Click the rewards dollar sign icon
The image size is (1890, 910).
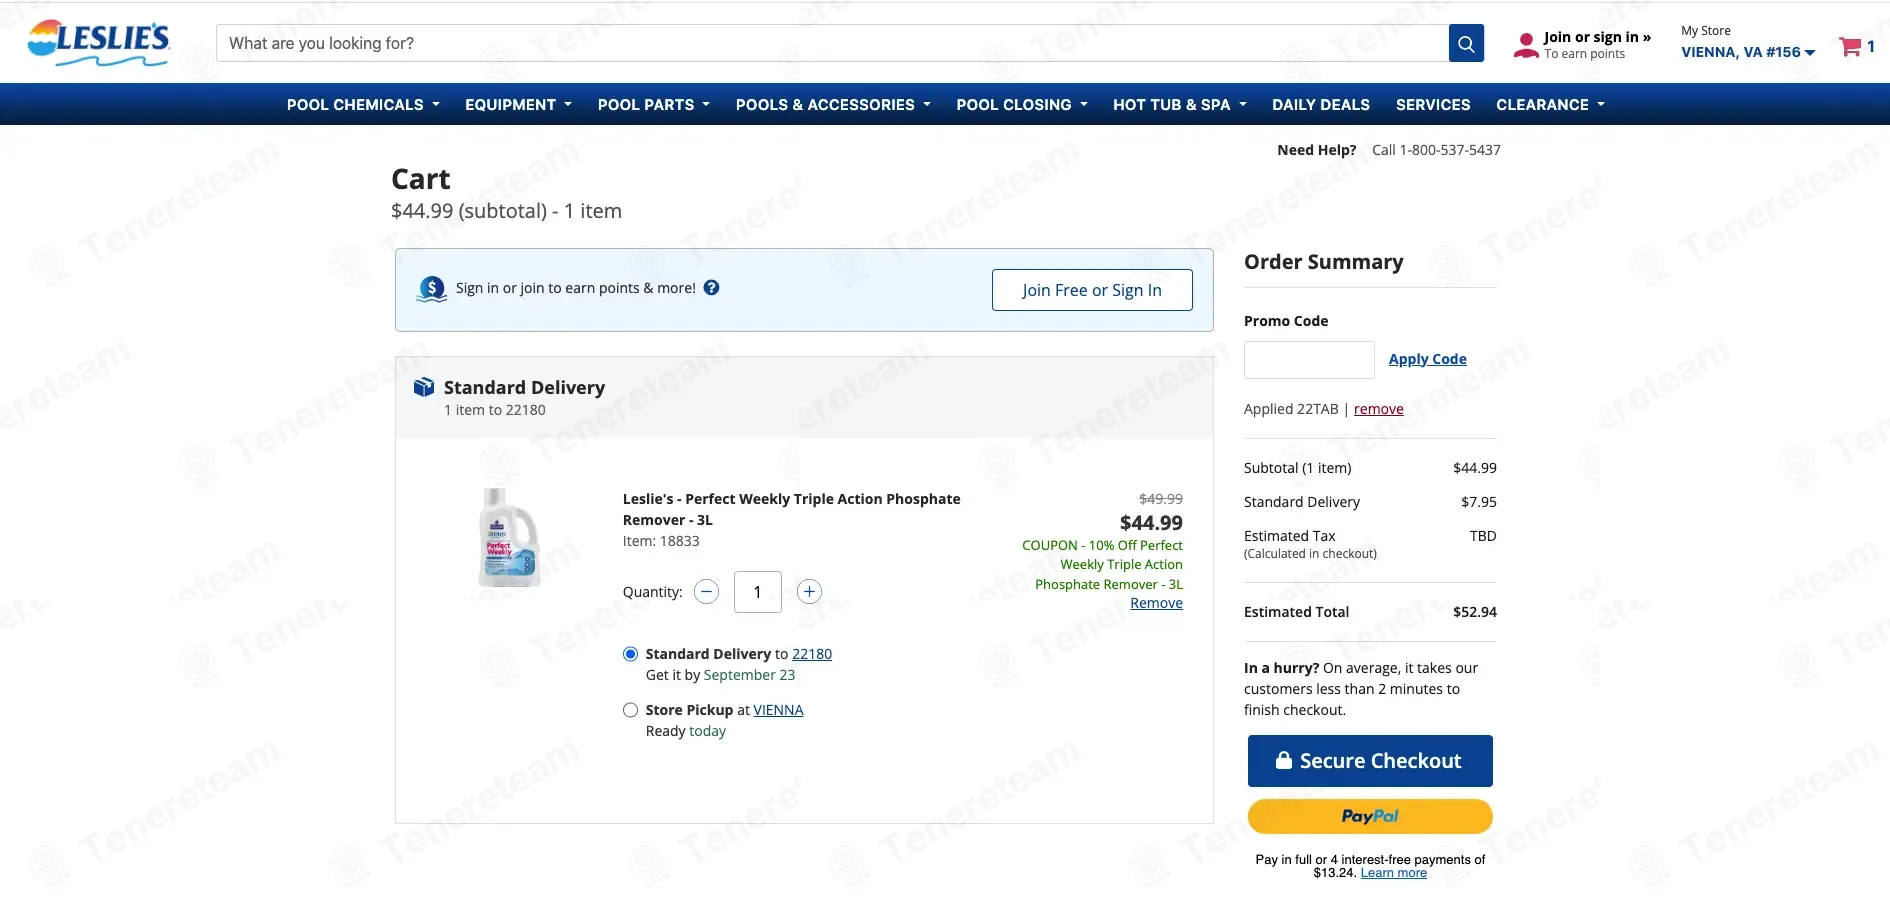coord(431,289)
